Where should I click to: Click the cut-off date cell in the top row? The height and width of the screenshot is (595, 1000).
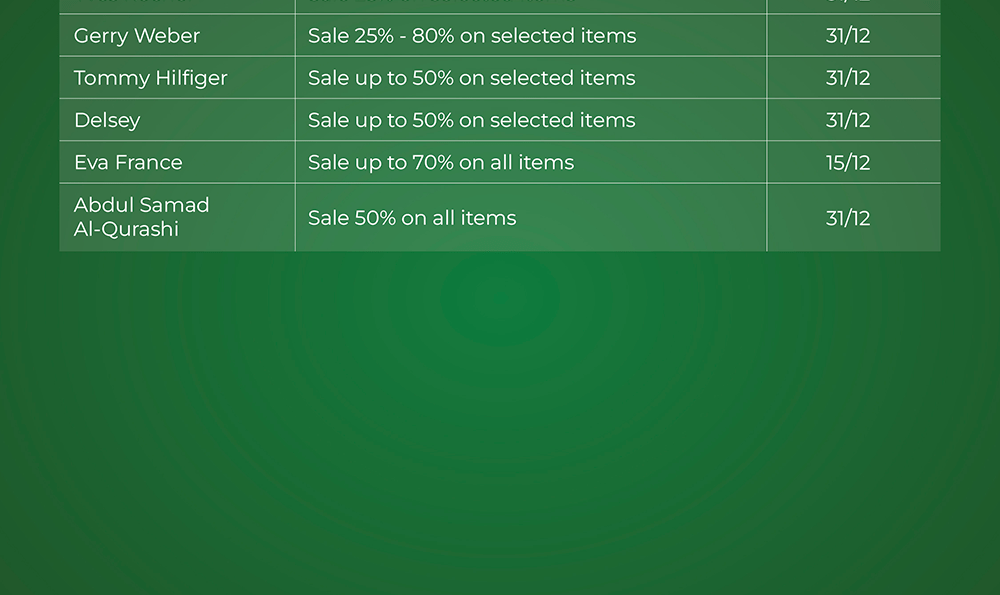pyautogui.click(x=853, y=5)
